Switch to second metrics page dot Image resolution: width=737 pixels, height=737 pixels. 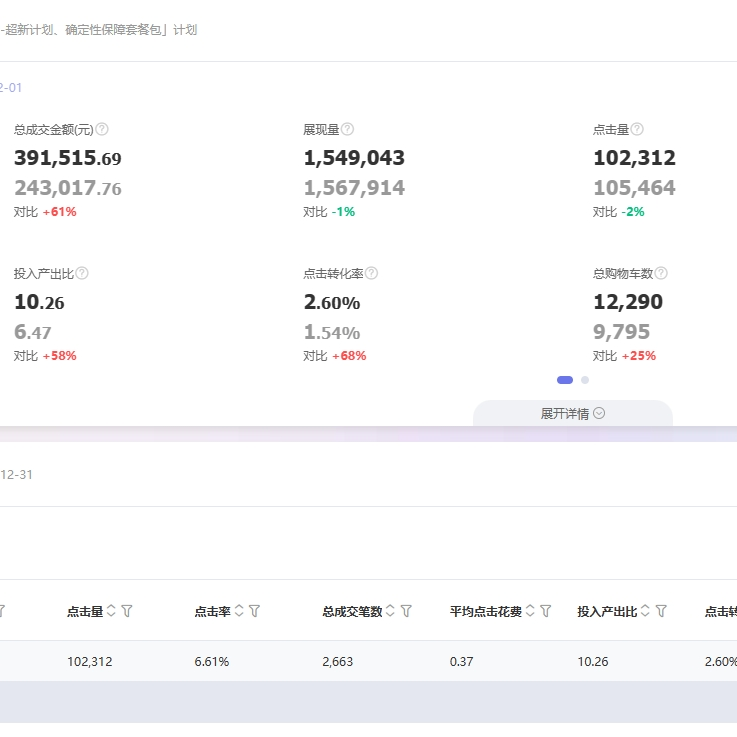click(585, 380)
